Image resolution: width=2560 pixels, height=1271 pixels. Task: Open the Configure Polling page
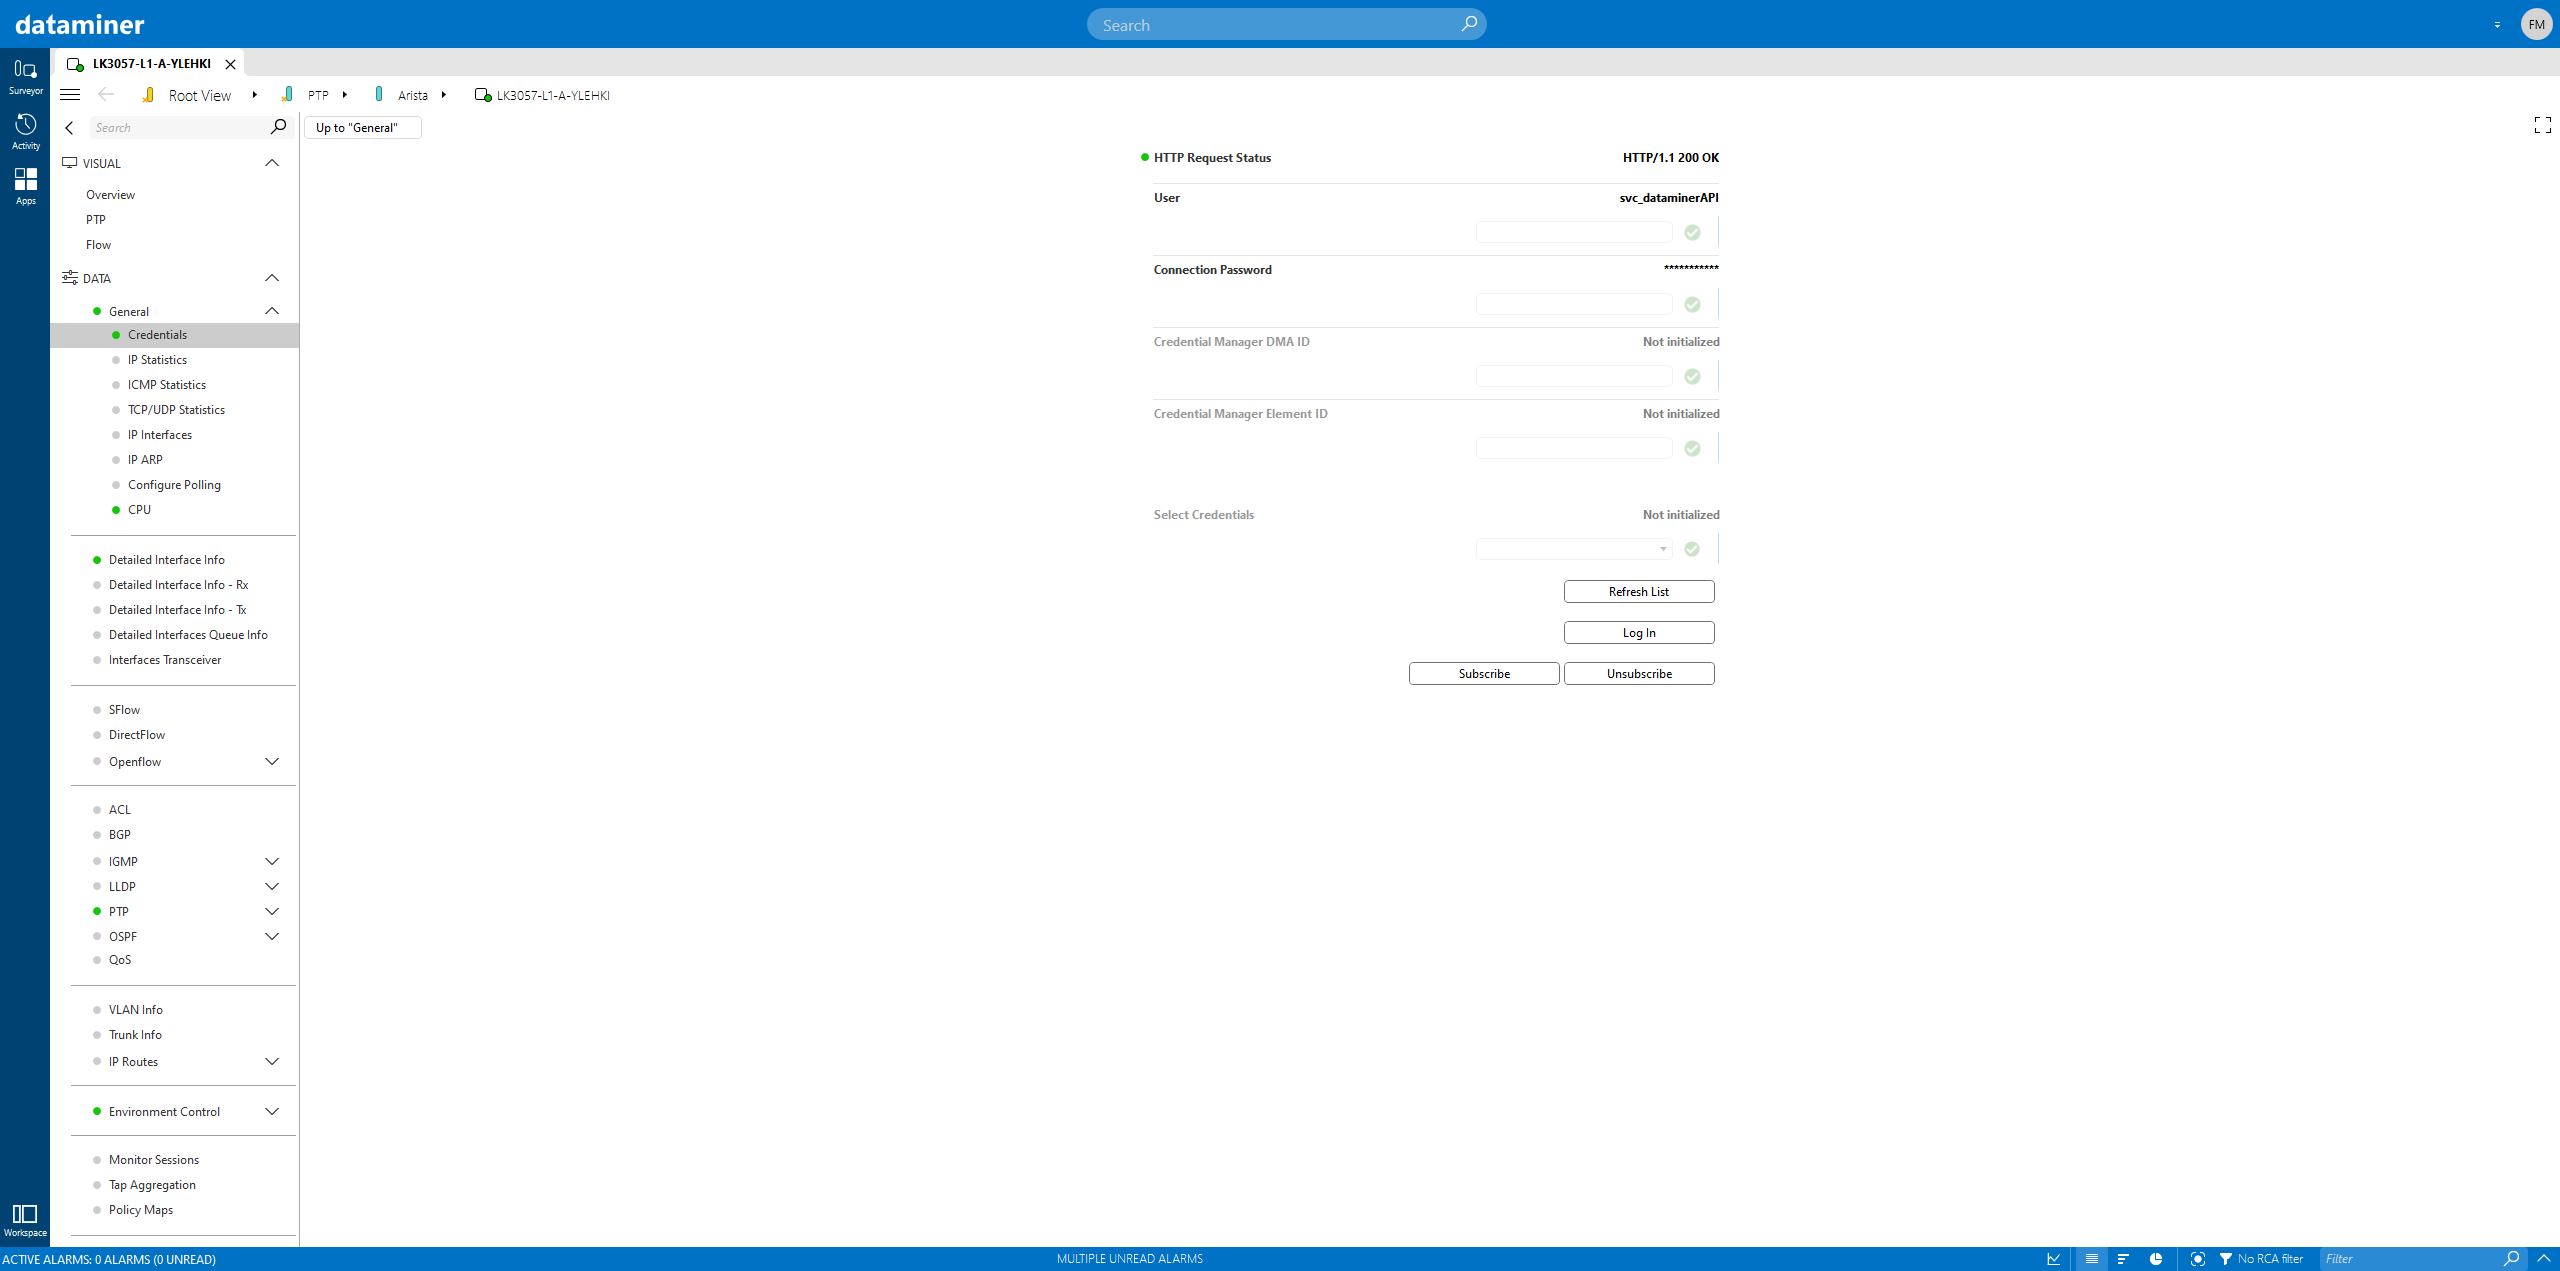[x=174, y=485]
